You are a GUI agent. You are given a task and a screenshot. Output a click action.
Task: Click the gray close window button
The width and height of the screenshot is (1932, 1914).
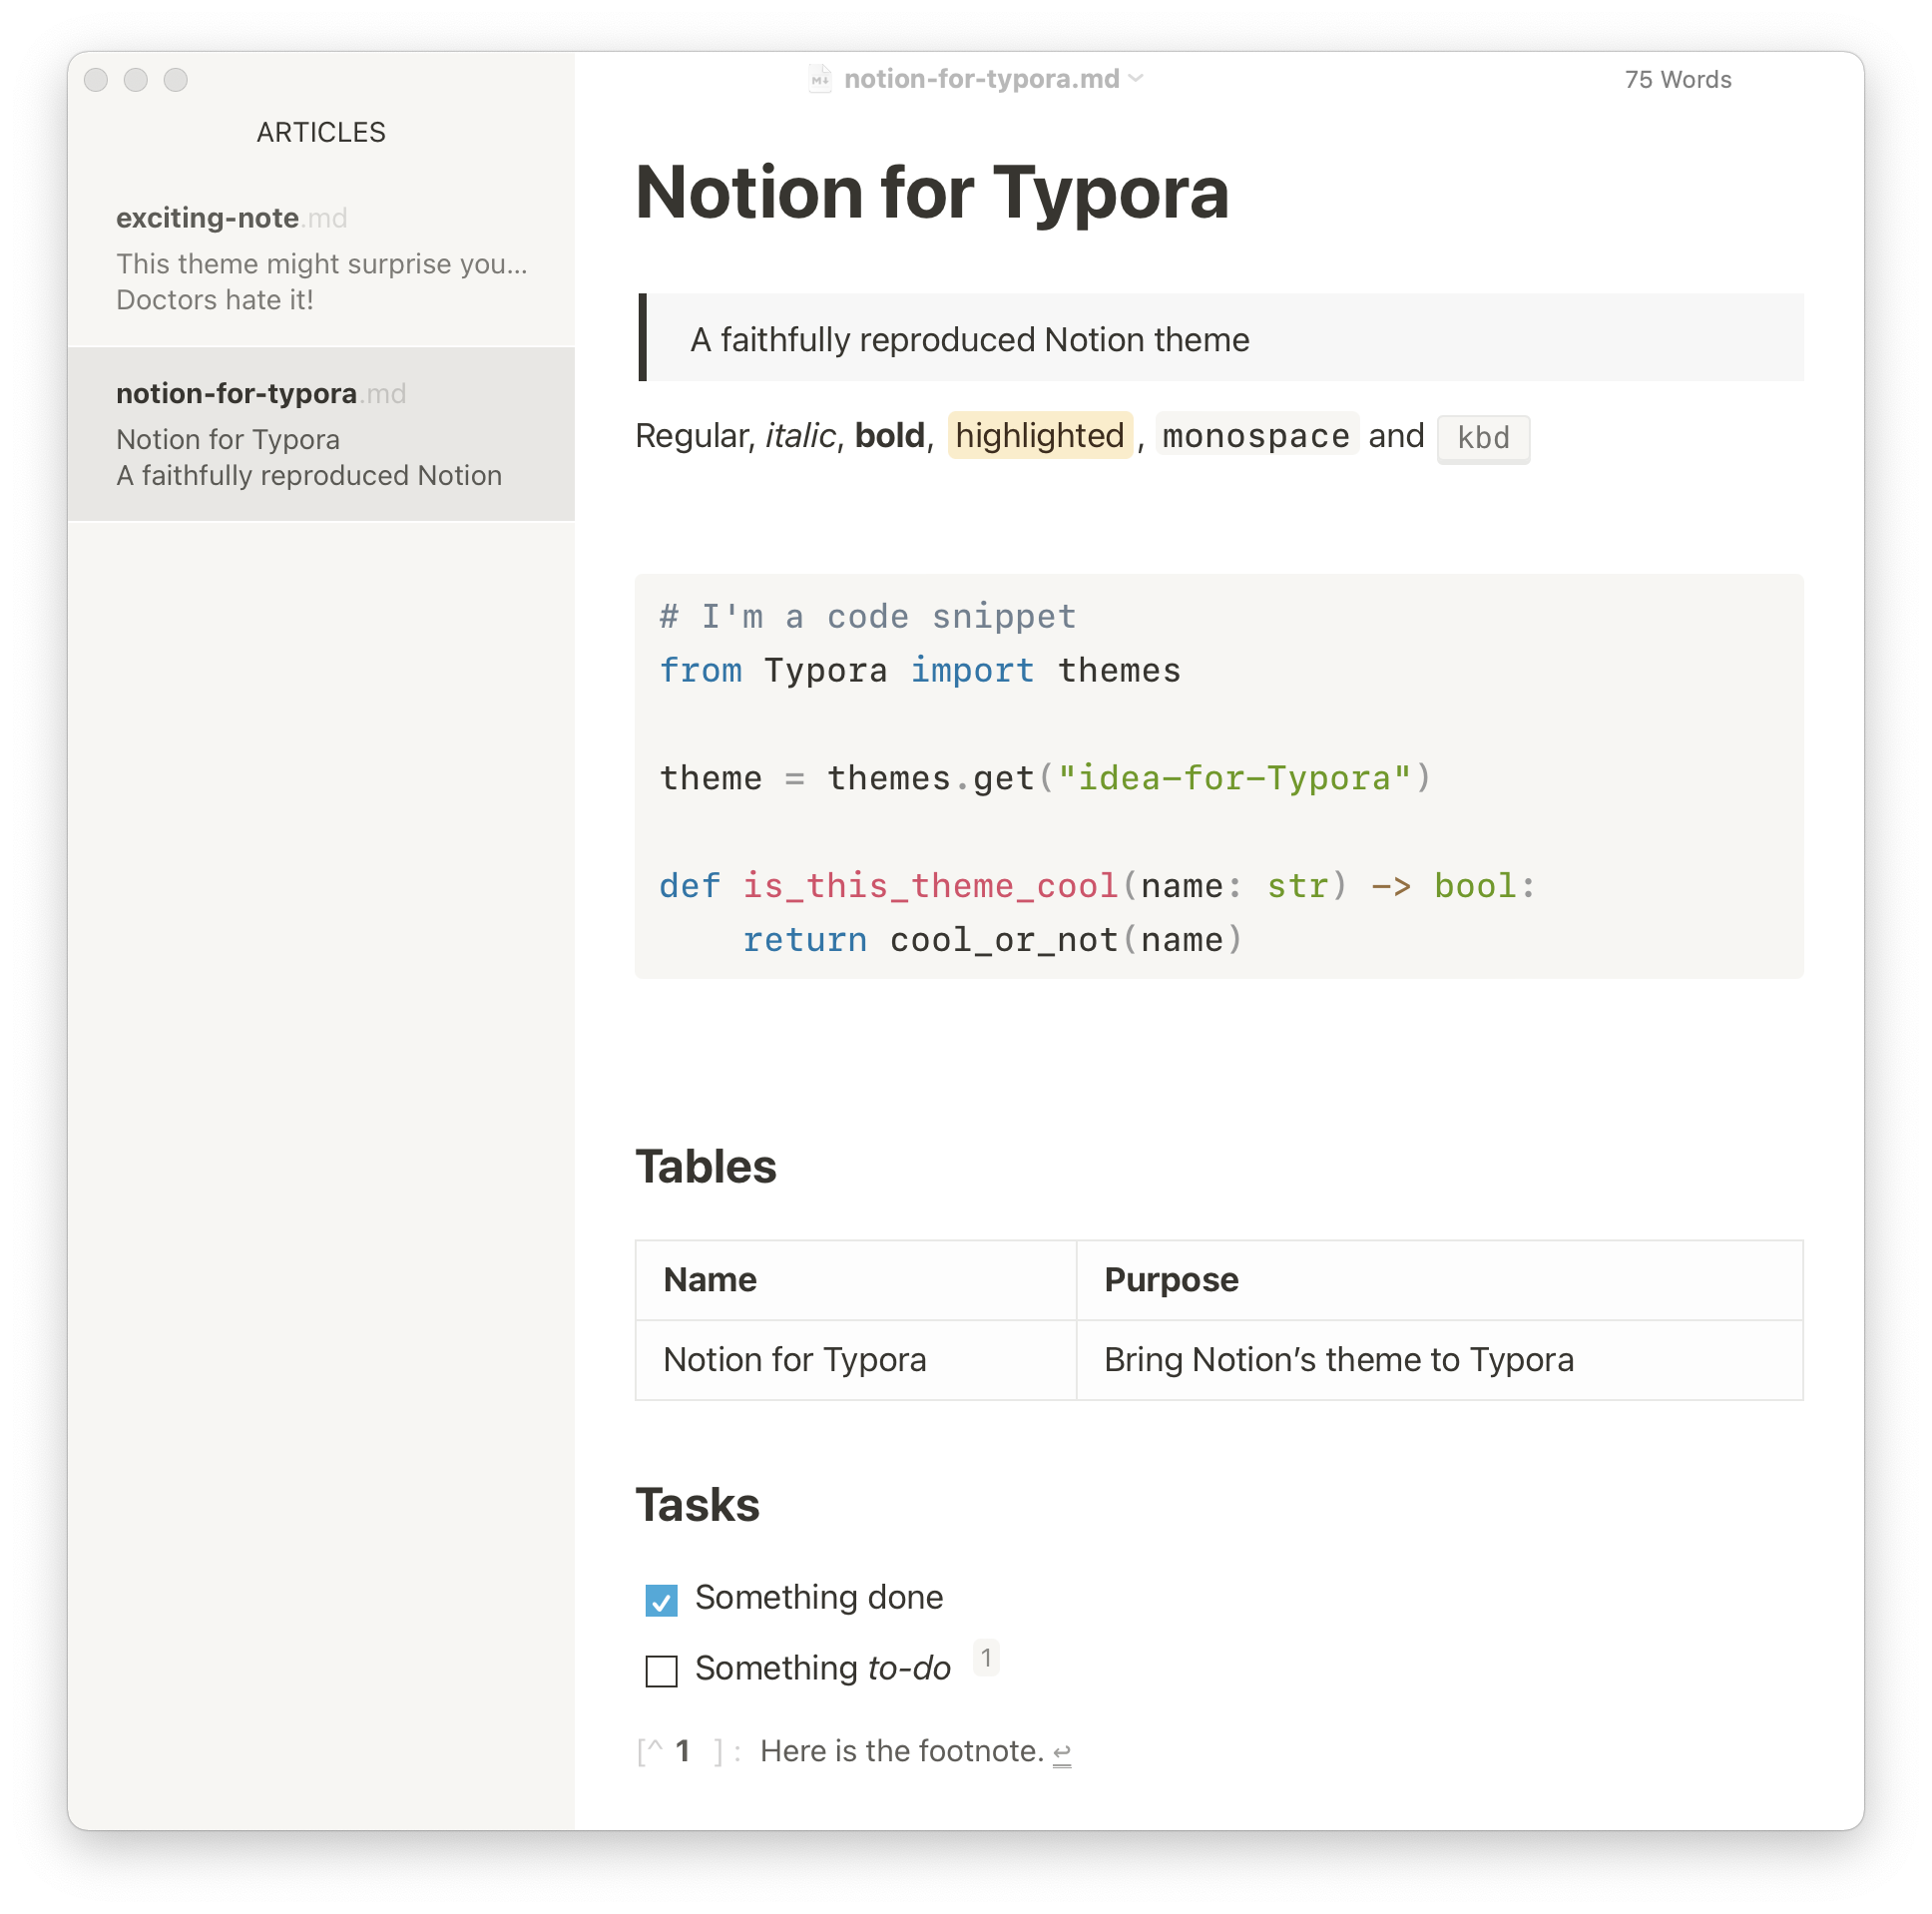96,80
